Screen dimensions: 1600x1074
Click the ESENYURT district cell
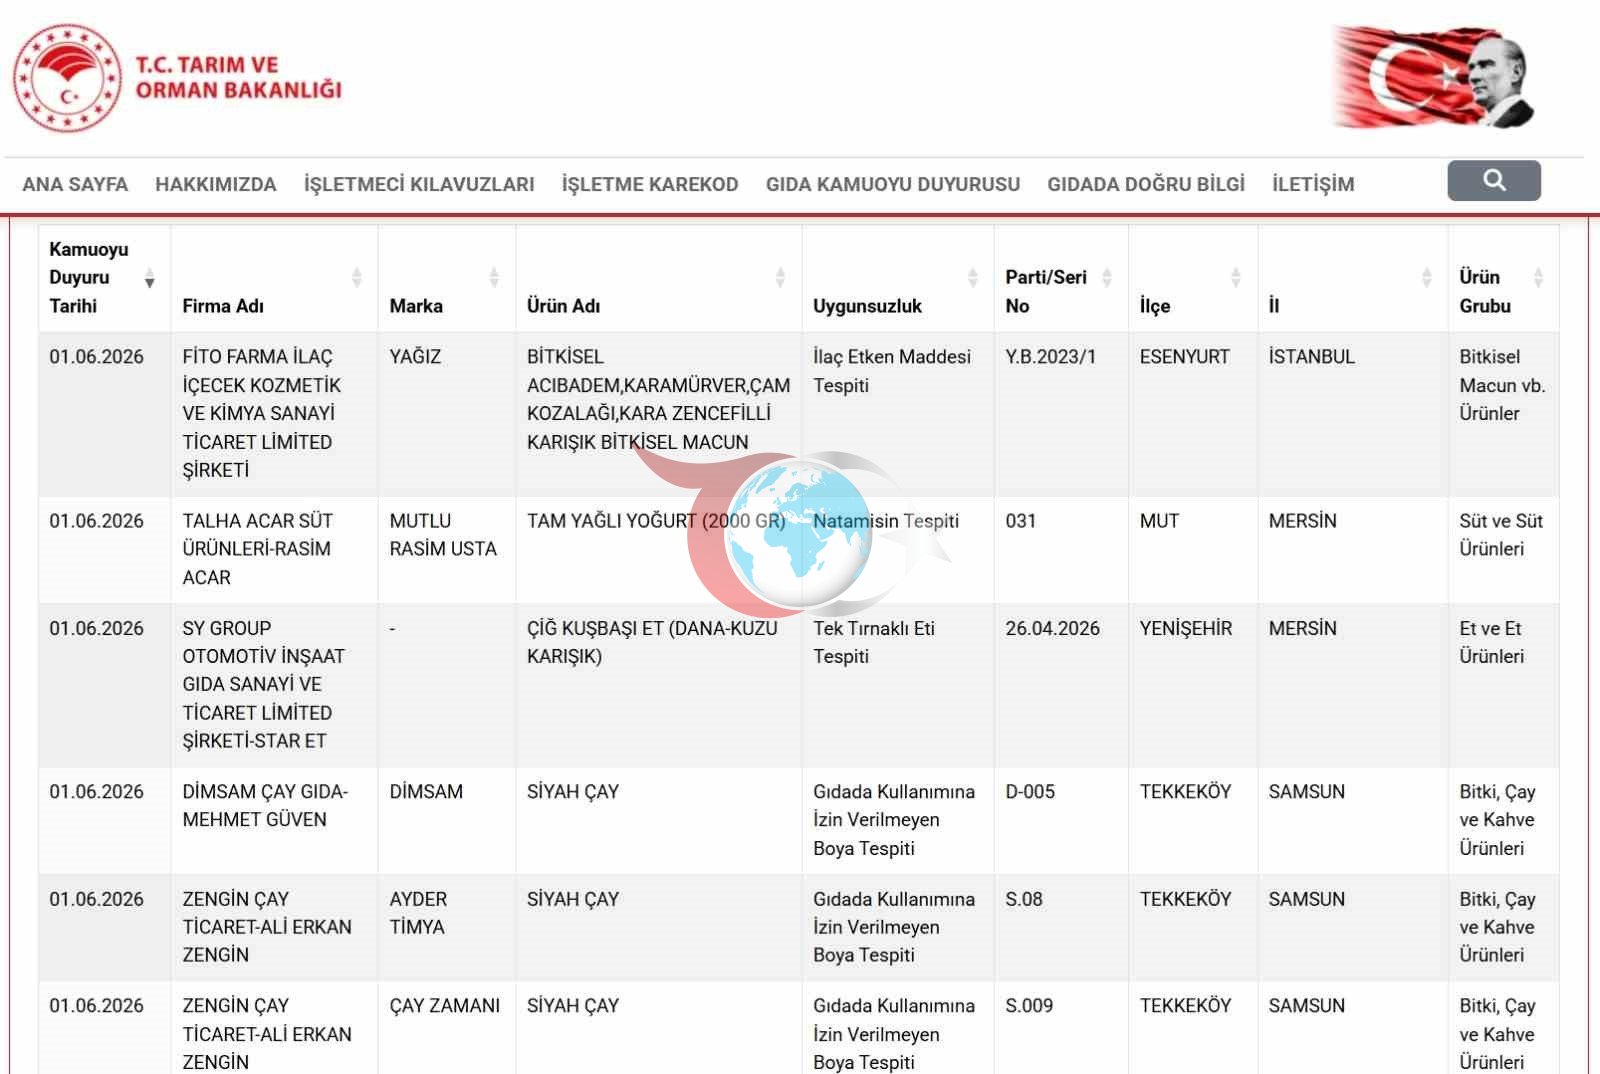pyautogui.click(x=1193, y=414)
